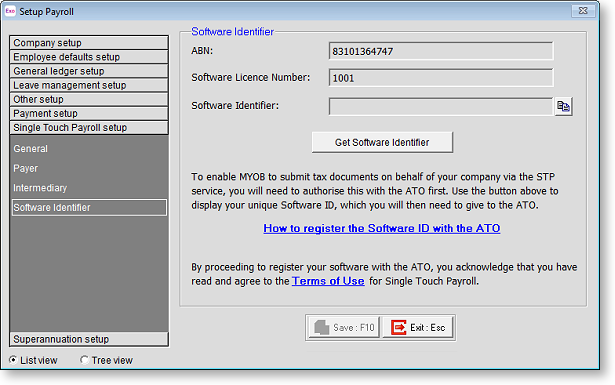
Task: Expand the General ledger setup section
Action: click(89, 71)
